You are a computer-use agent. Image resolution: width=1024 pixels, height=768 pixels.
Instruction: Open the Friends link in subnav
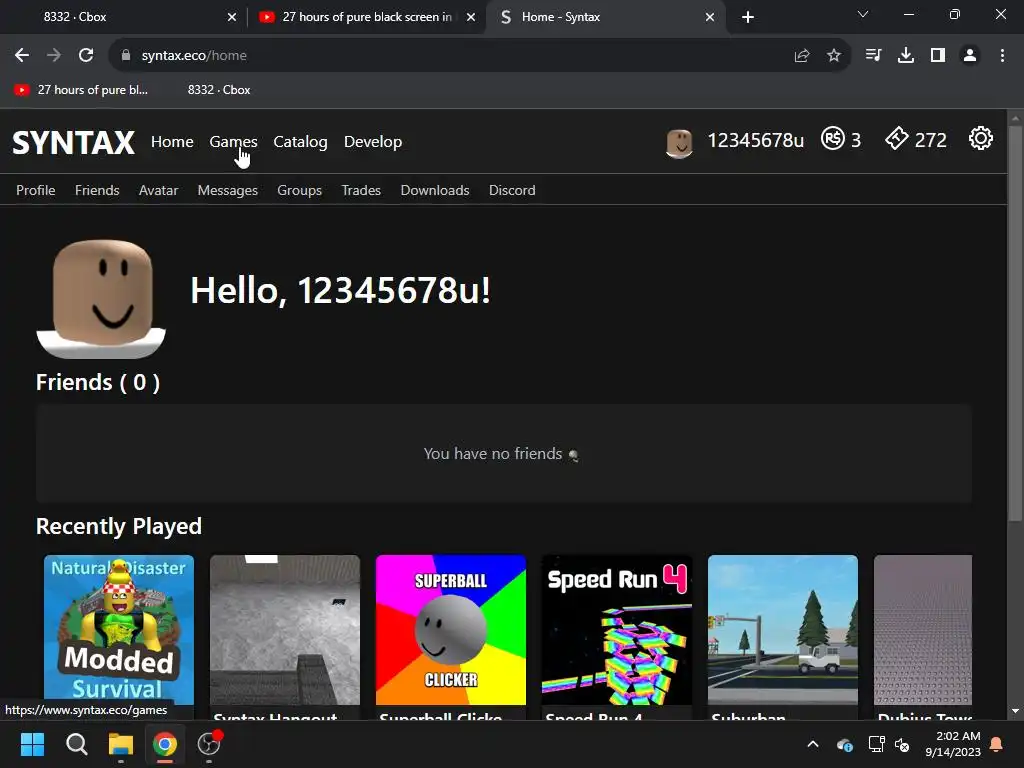click(x=97, y=190)
